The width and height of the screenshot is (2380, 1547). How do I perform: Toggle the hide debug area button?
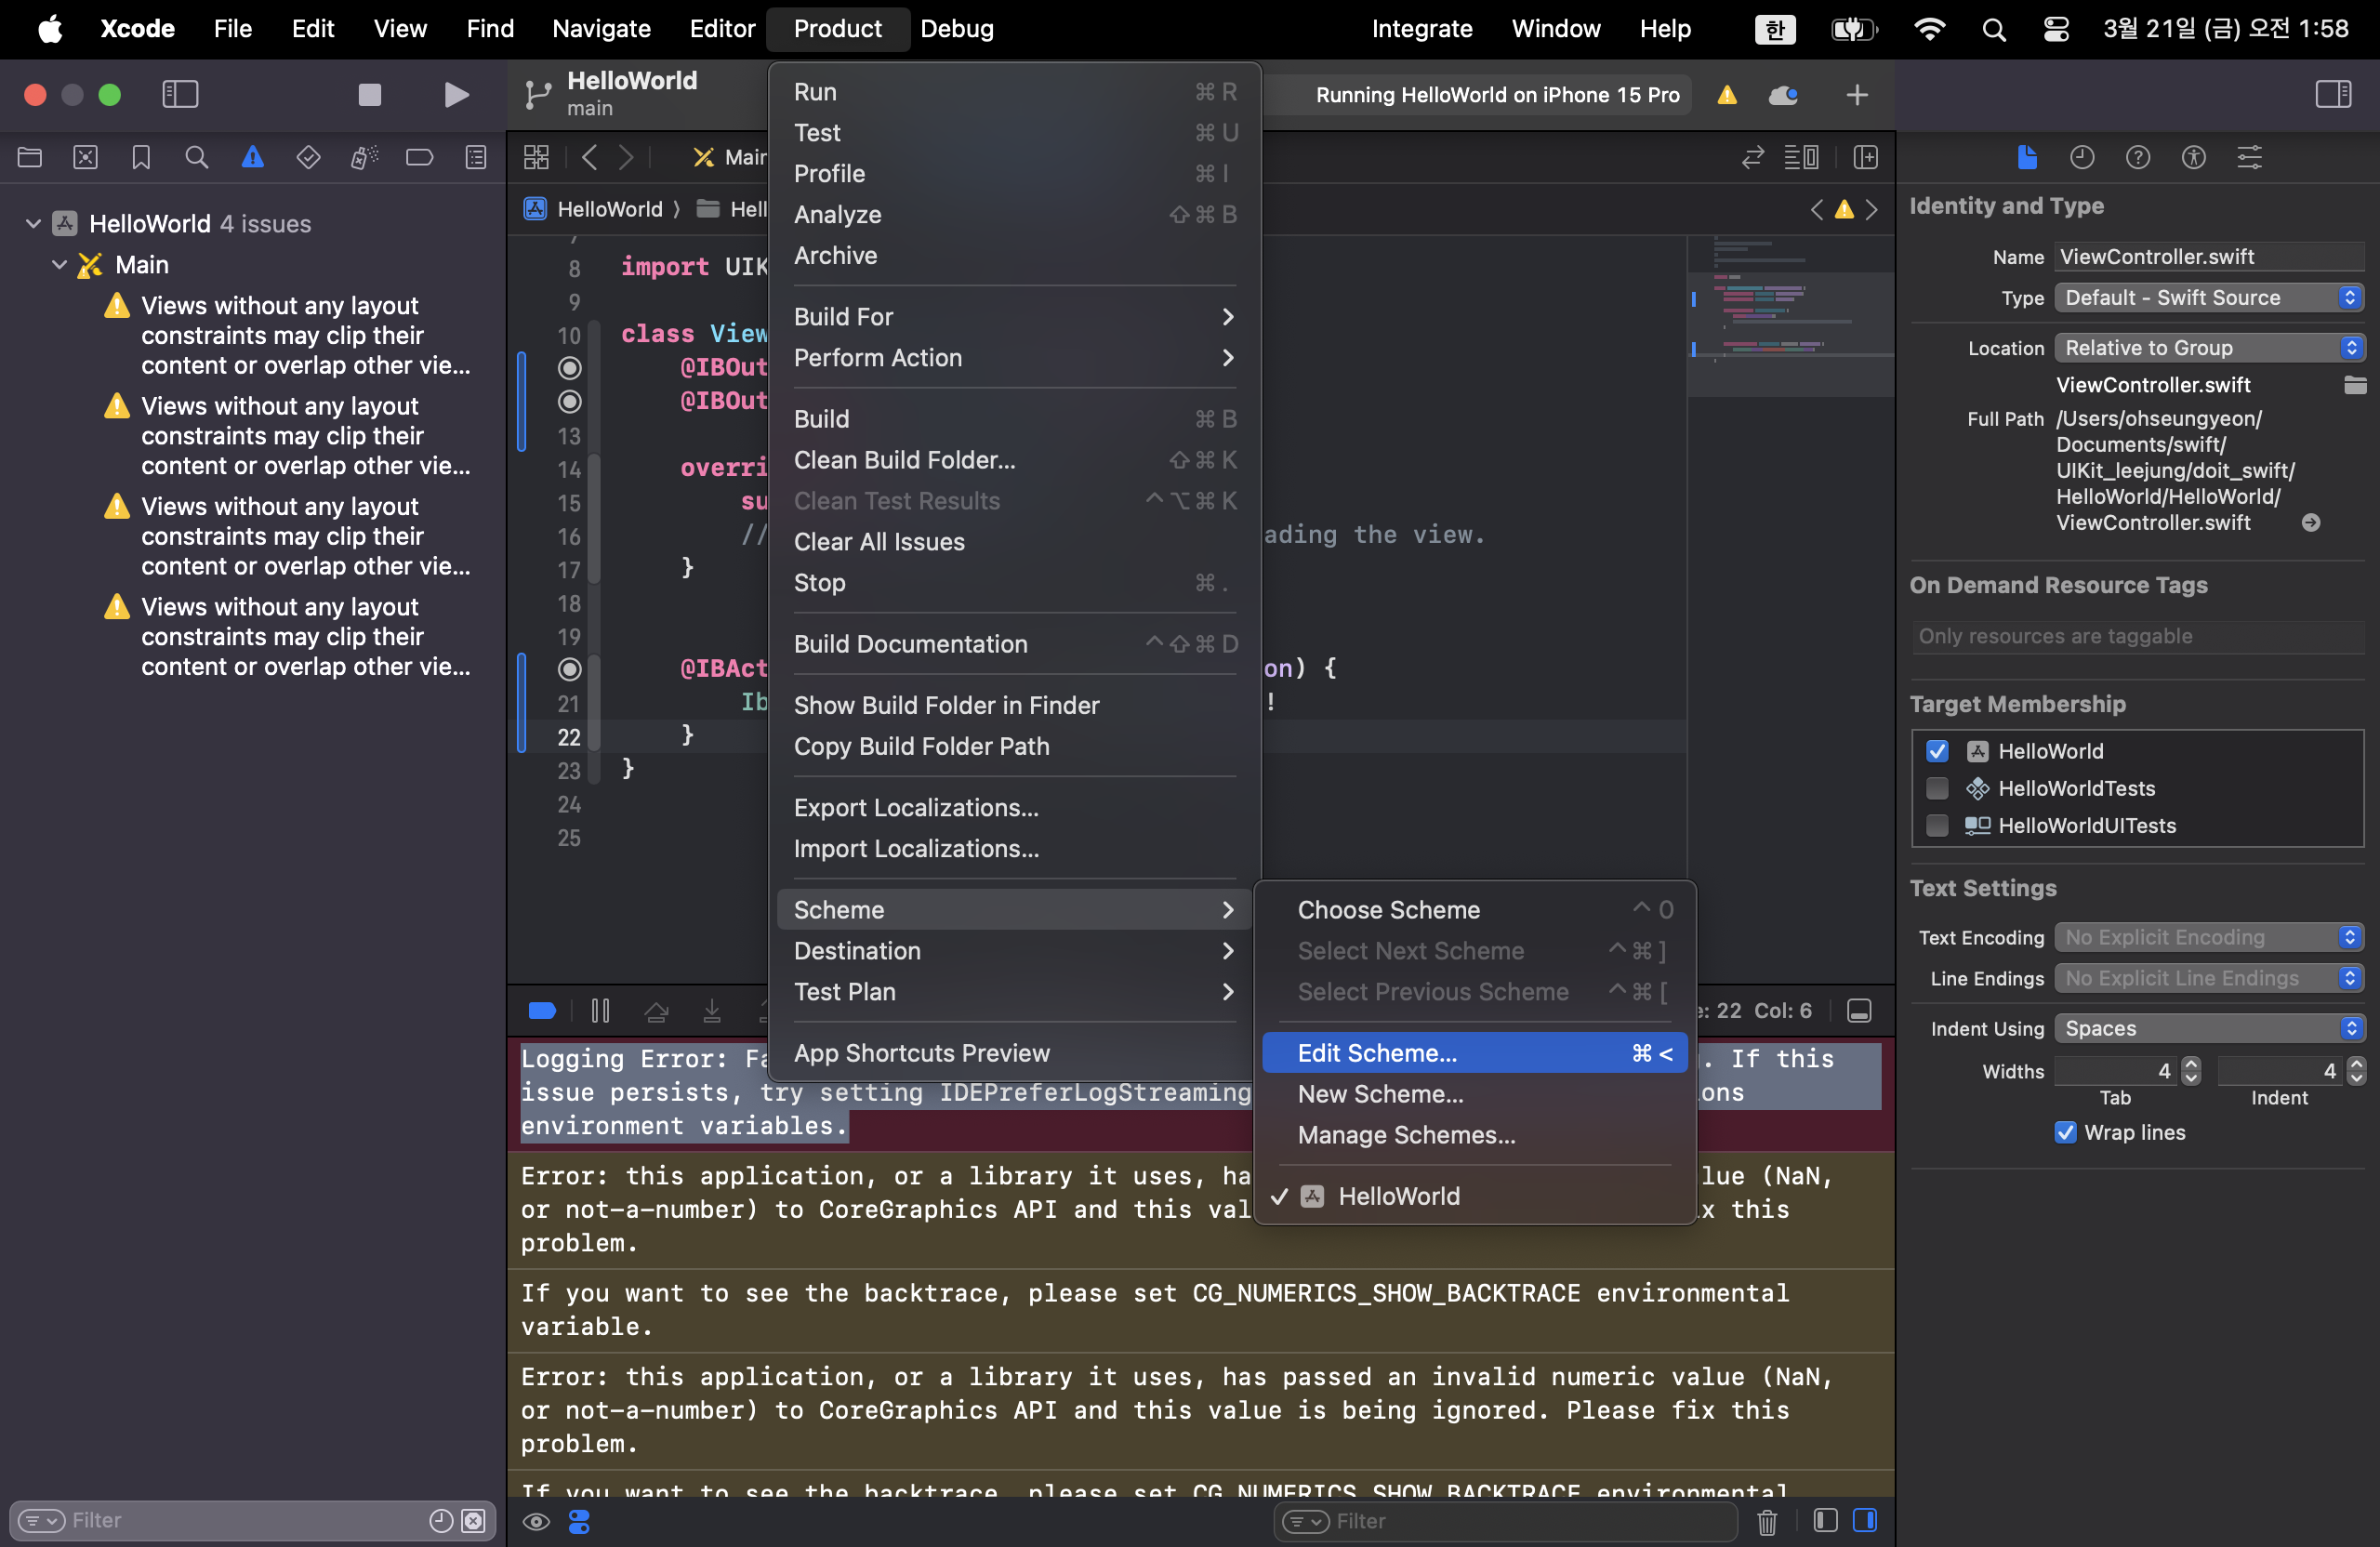[x=1859, y=1010]
